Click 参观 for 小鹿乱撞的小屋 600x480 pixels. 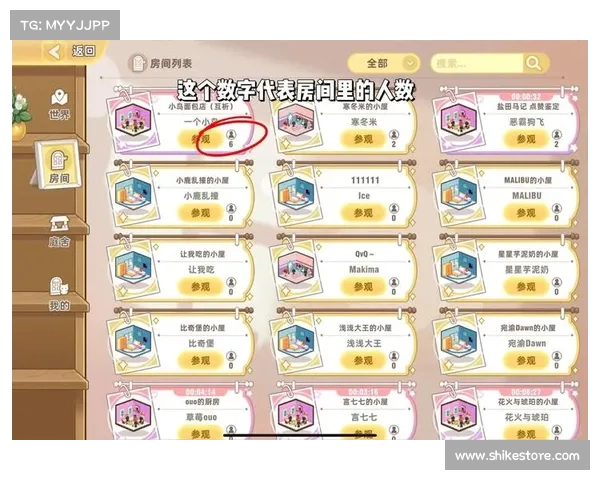pos(201,212)
